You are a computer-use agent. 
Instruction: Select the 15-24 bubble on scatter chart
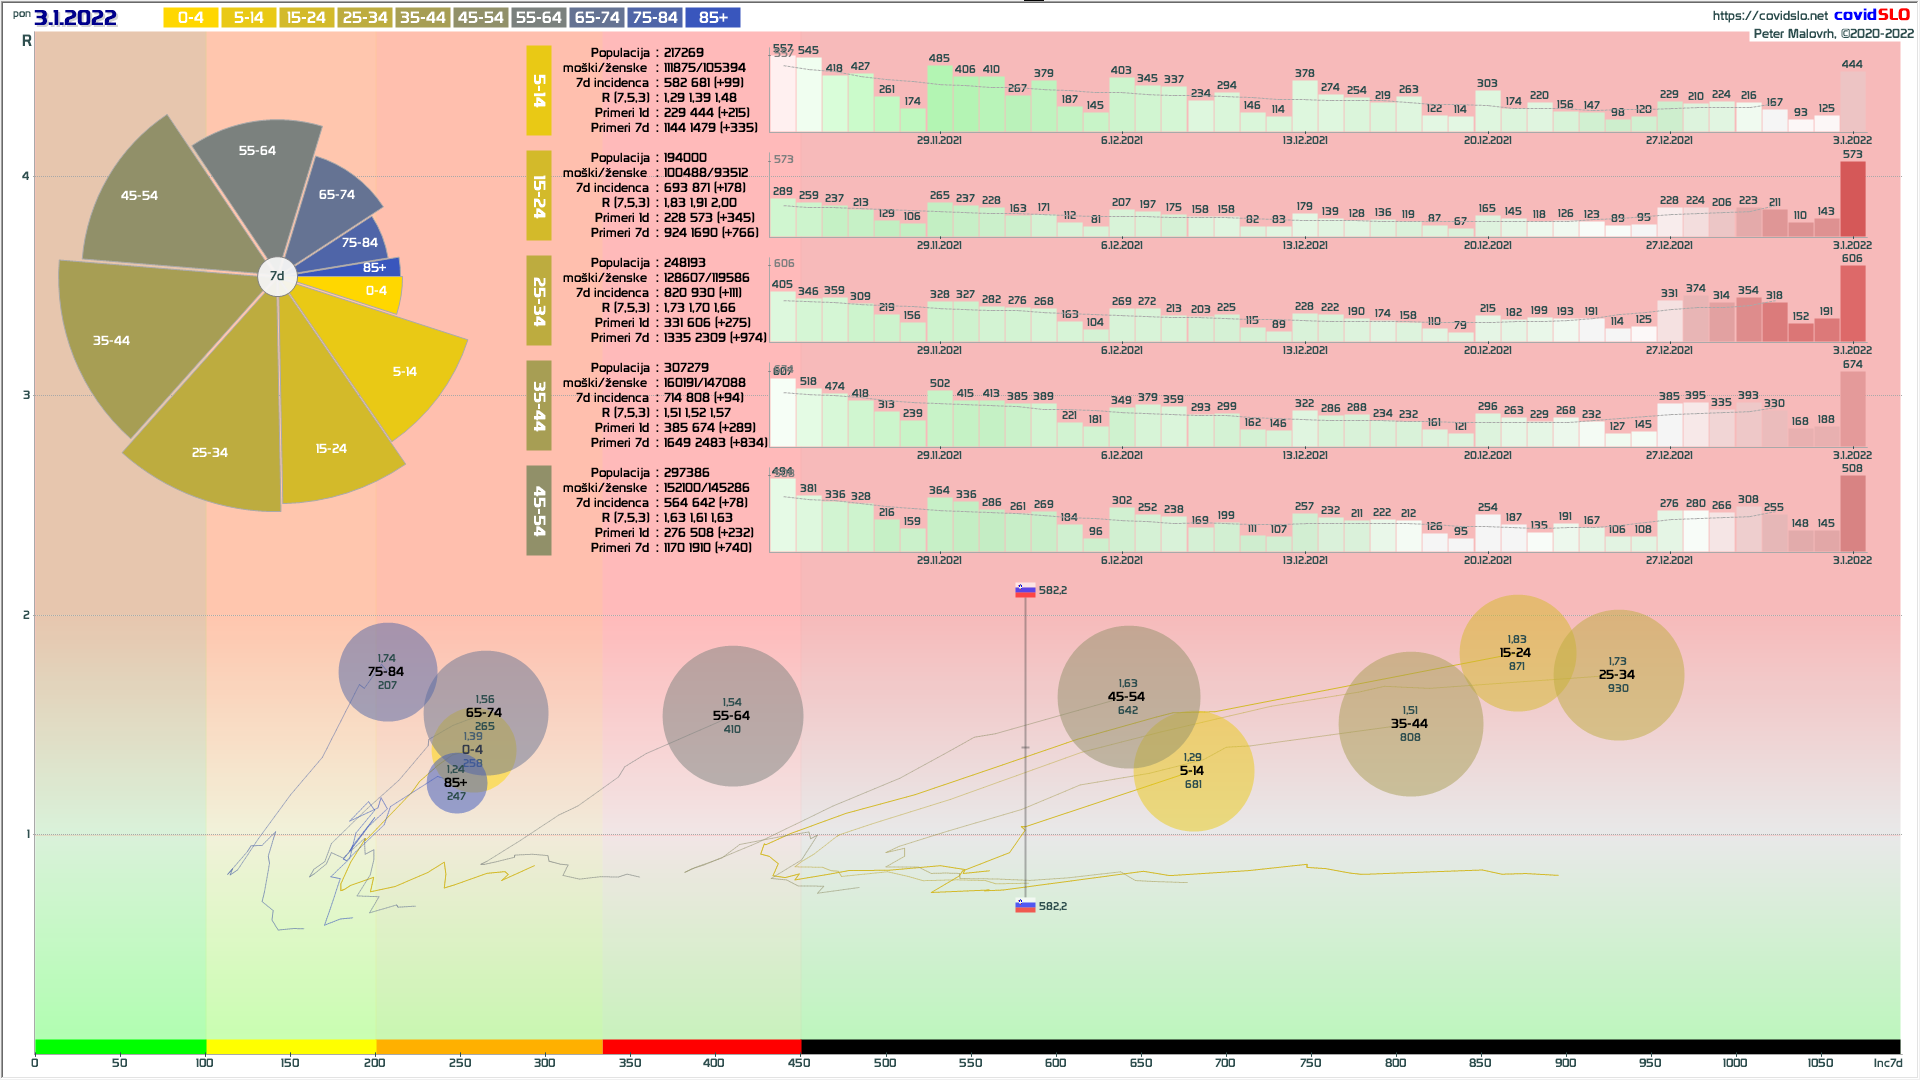point(1516,653)
